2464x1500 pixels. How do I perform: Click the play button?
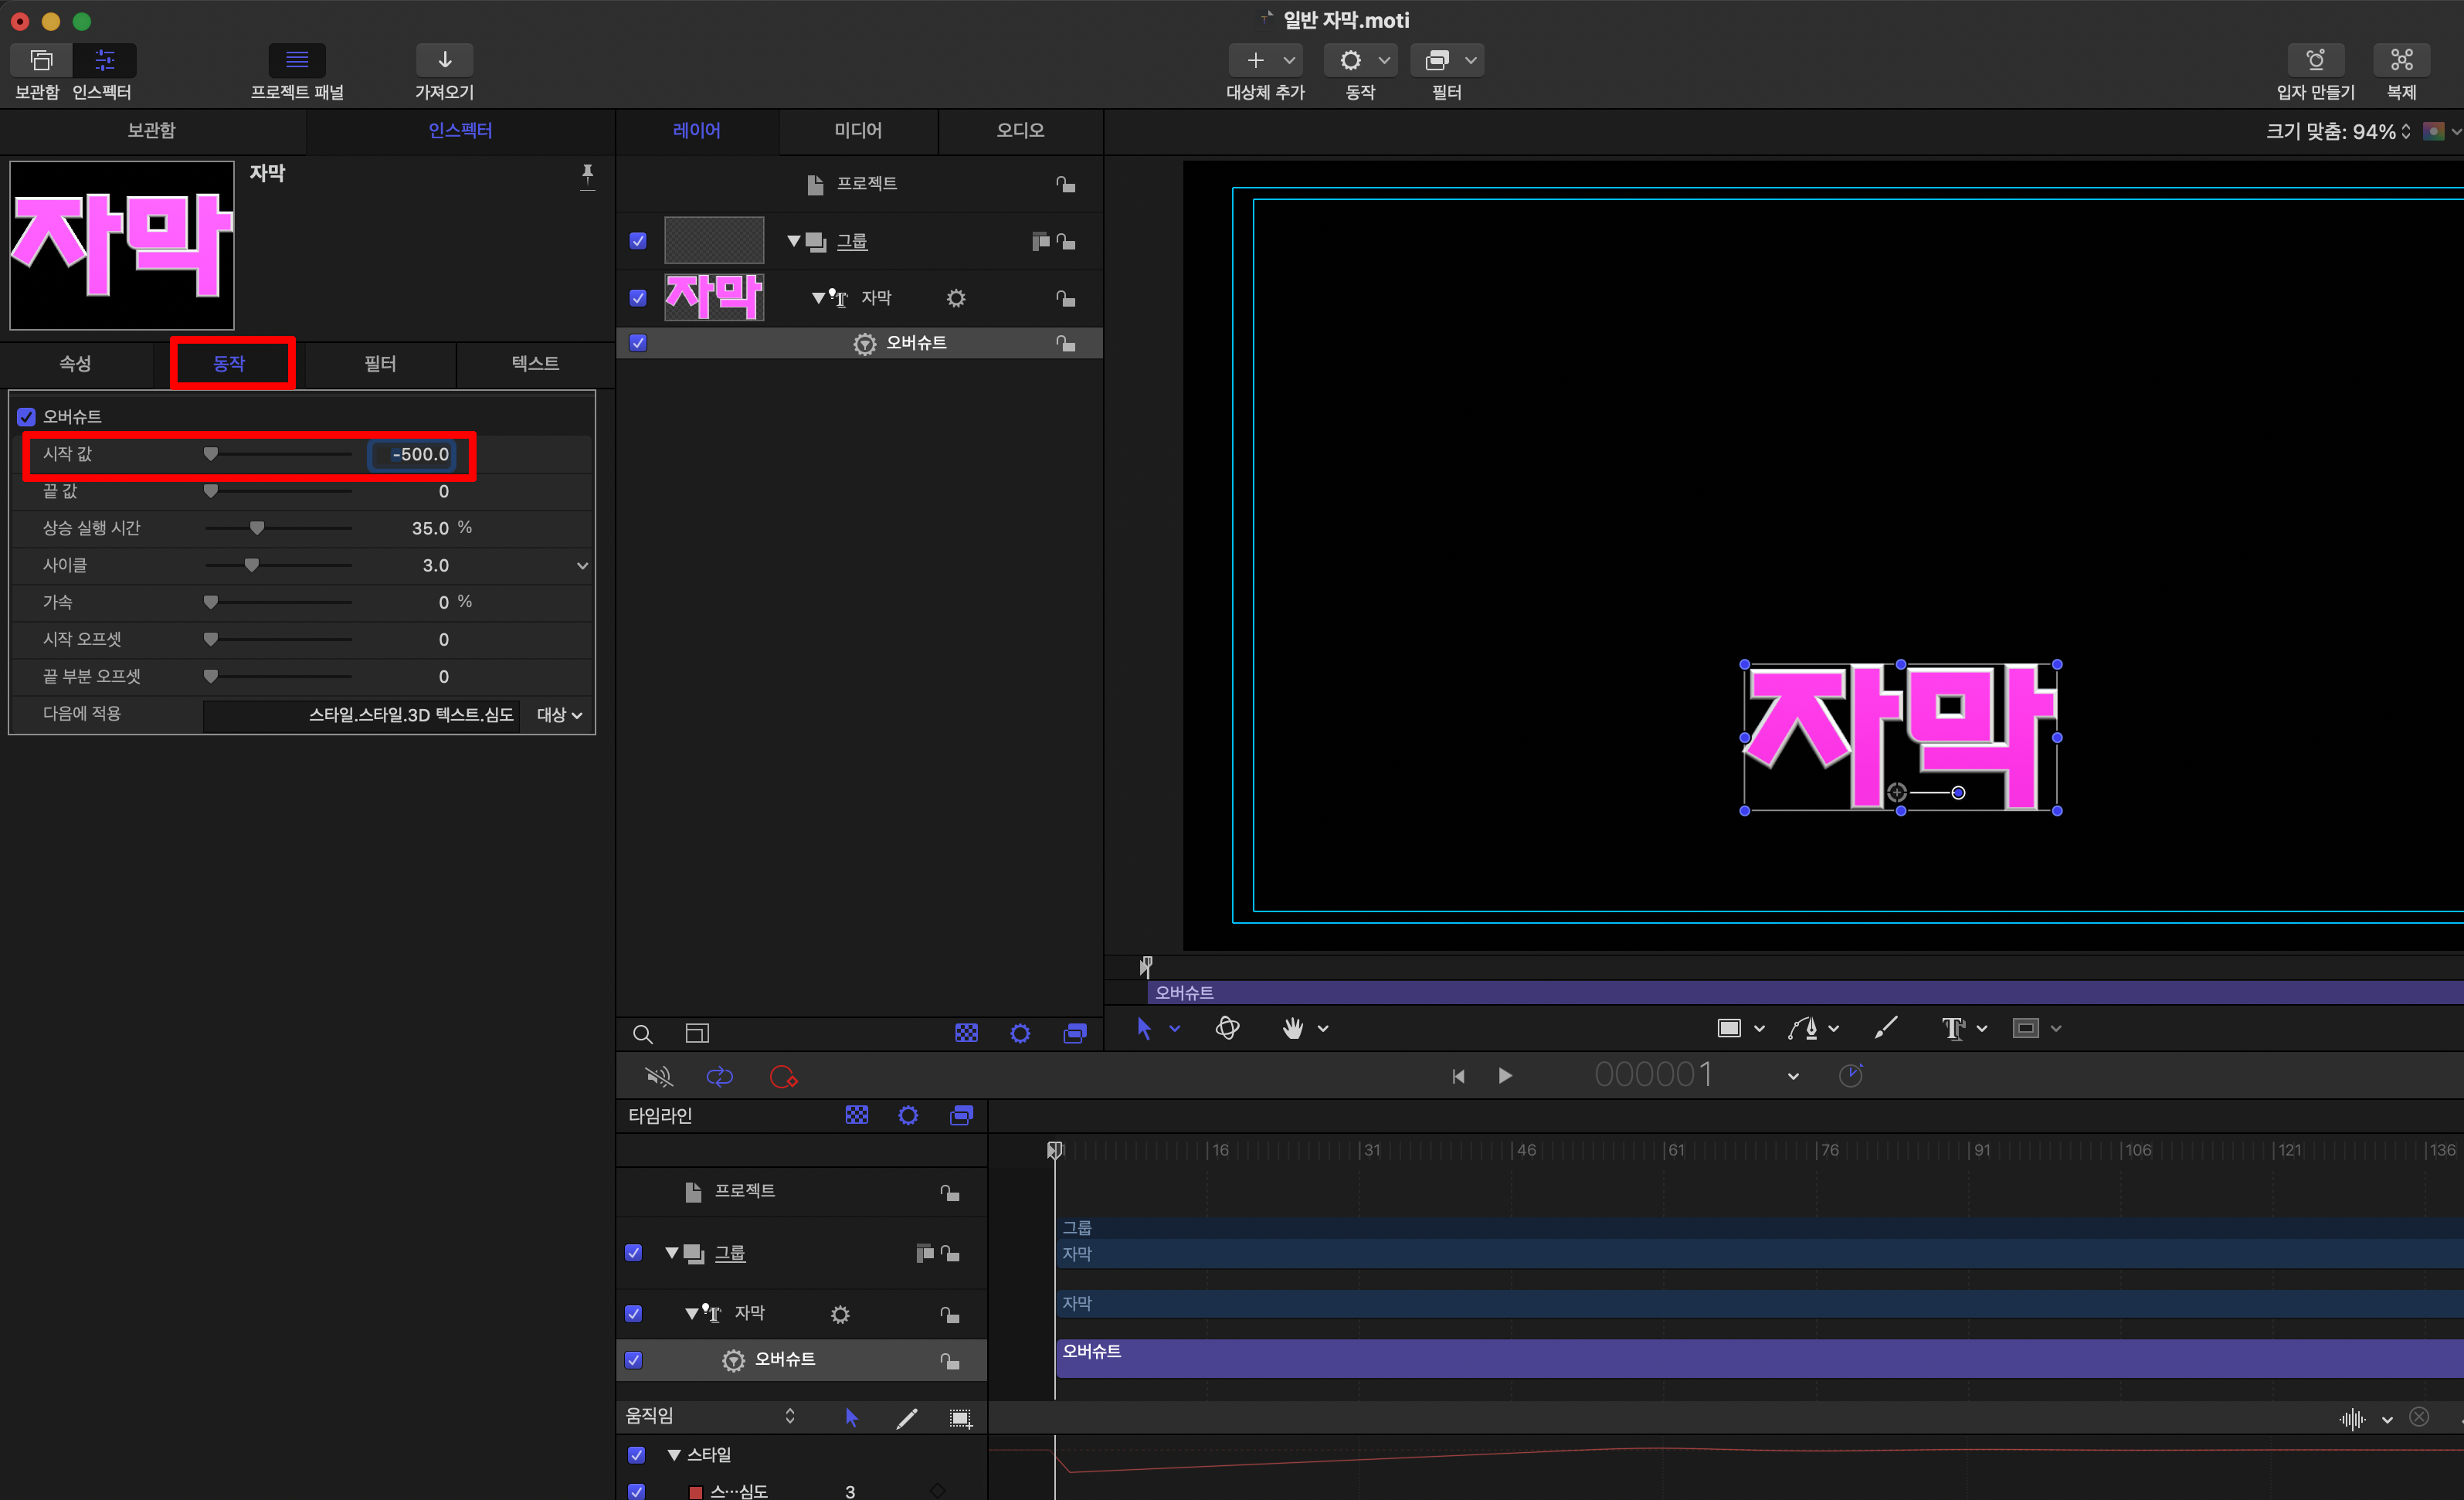coord(1505,1076)
